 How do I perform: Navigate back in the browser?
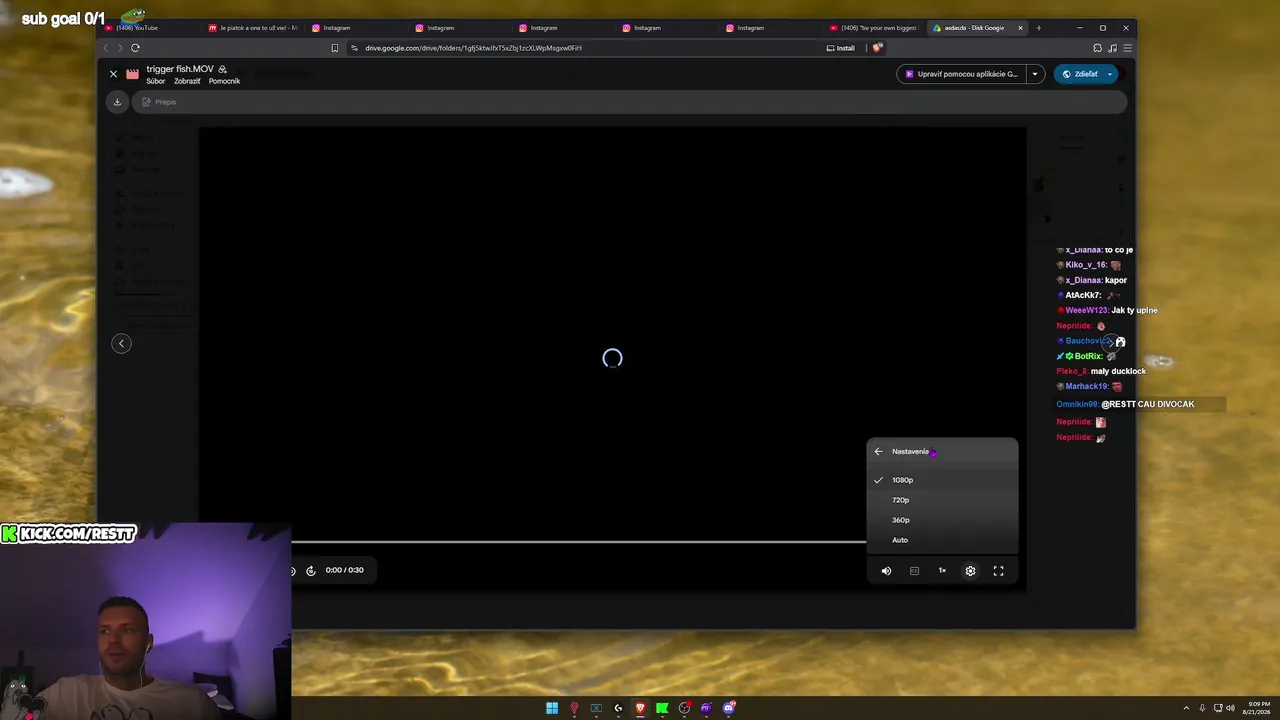click(x=108, y=48)
